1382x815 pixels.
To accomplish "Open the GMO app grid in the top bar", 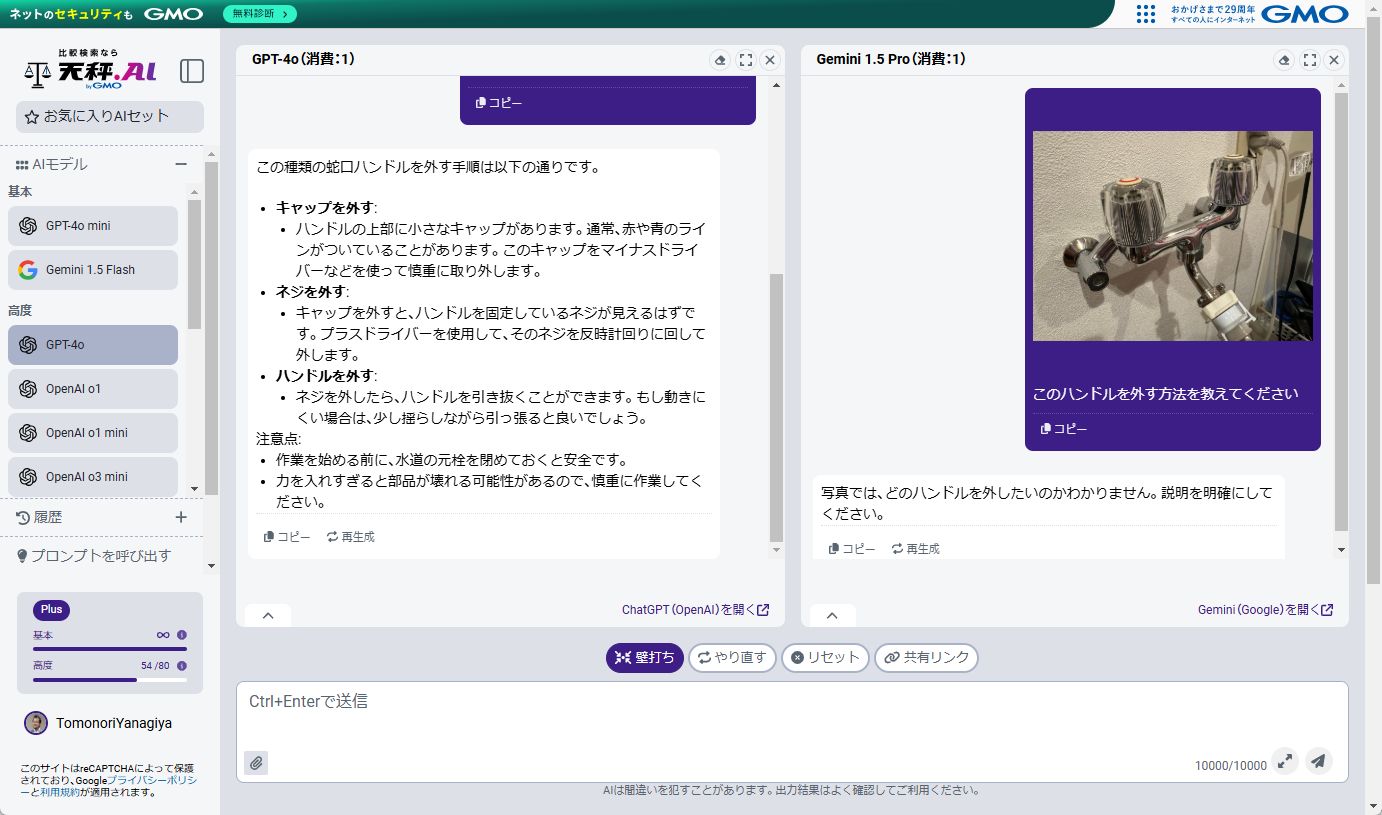I will coord(1144,14).
